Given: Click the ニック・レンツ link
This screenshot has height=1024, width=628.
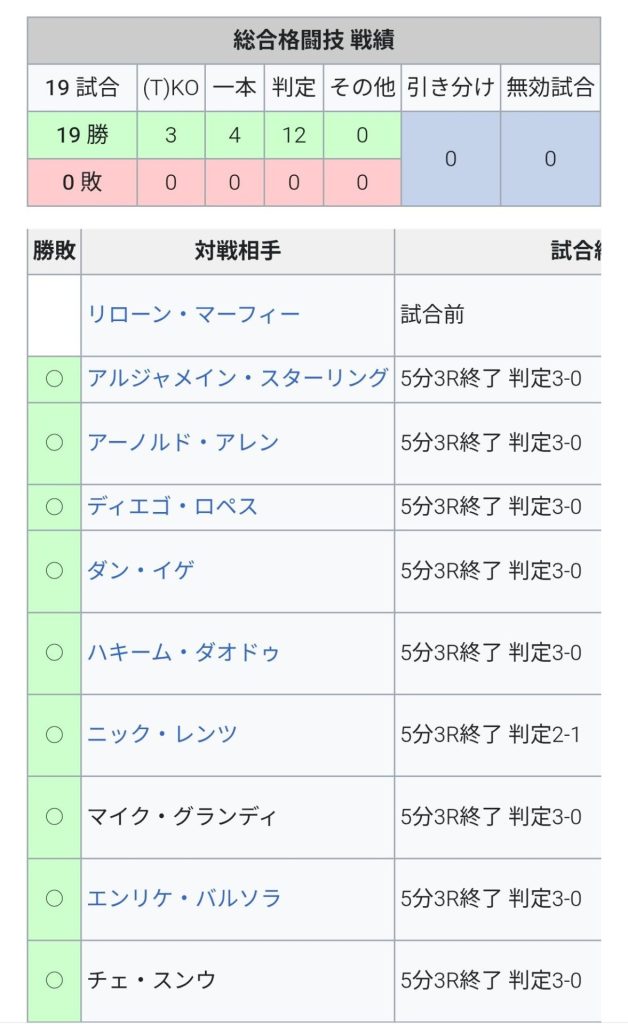Looking at the screenshot, I should click(162, 734).
